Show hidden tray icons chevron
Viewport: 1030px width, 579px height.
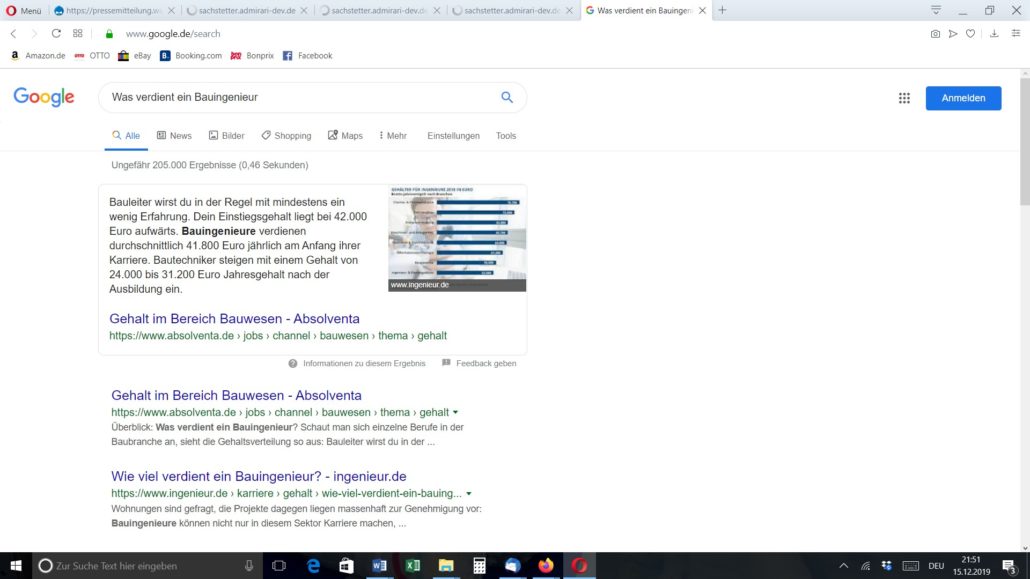pos(843,566)
